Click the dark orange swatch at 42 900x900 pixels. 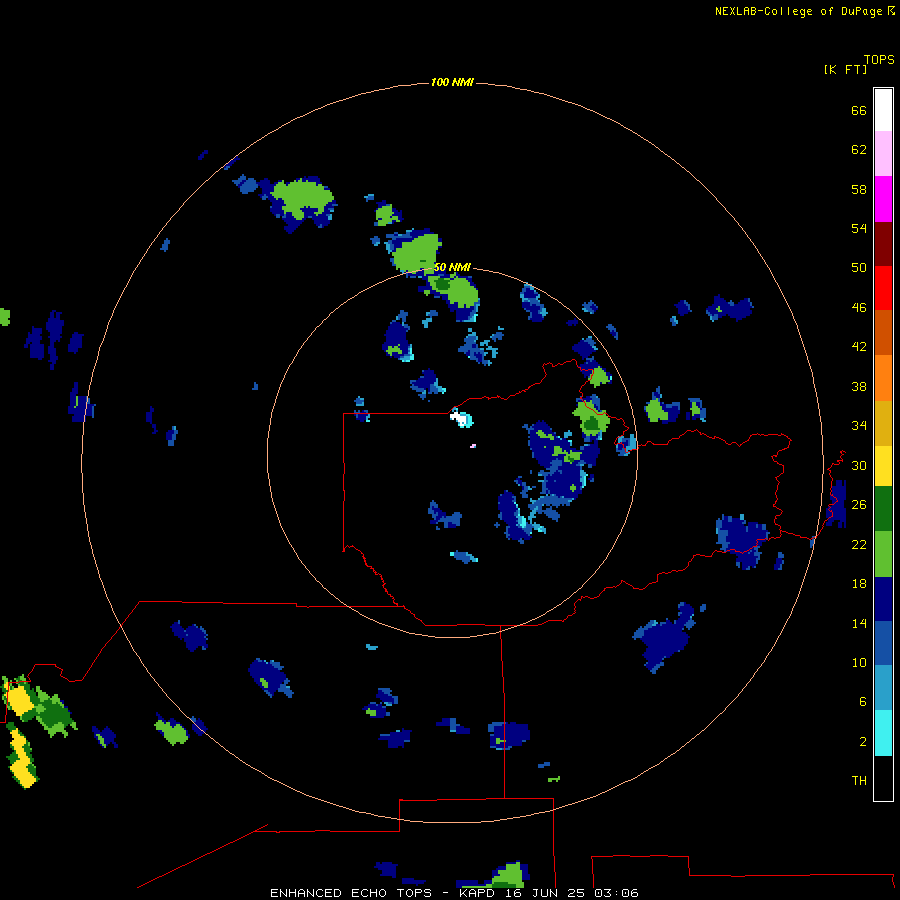pyautogui.click(x=883, y=332)
